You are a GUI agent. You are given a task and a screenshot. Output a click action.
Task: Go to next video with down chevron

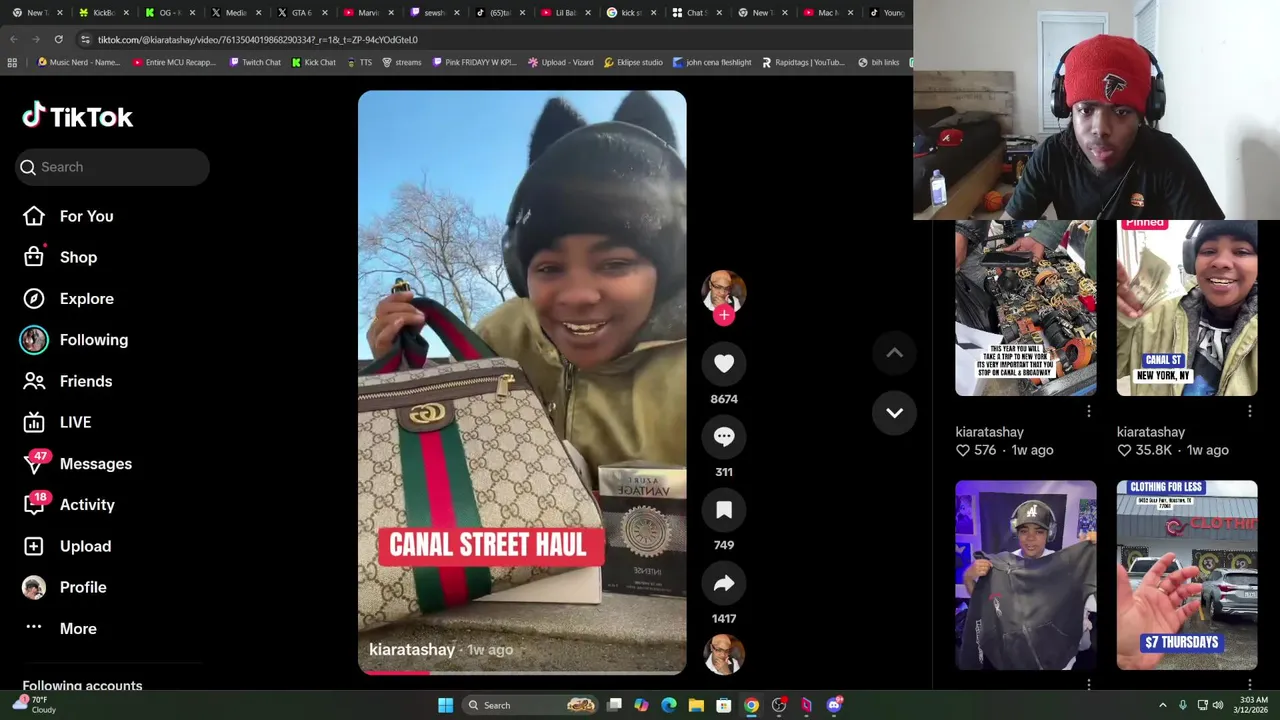tap(894, 413)
